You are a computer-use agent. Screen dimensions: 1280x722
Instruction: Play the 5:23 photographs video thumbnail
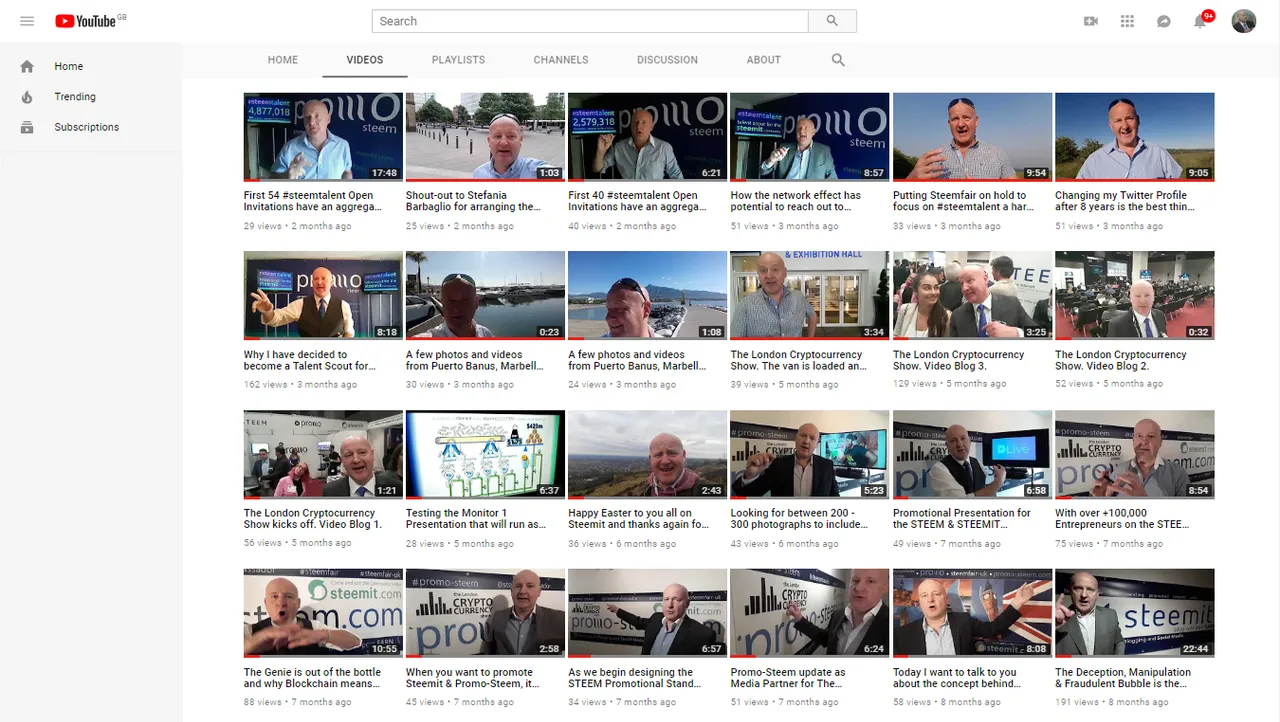tap(810, 455)
